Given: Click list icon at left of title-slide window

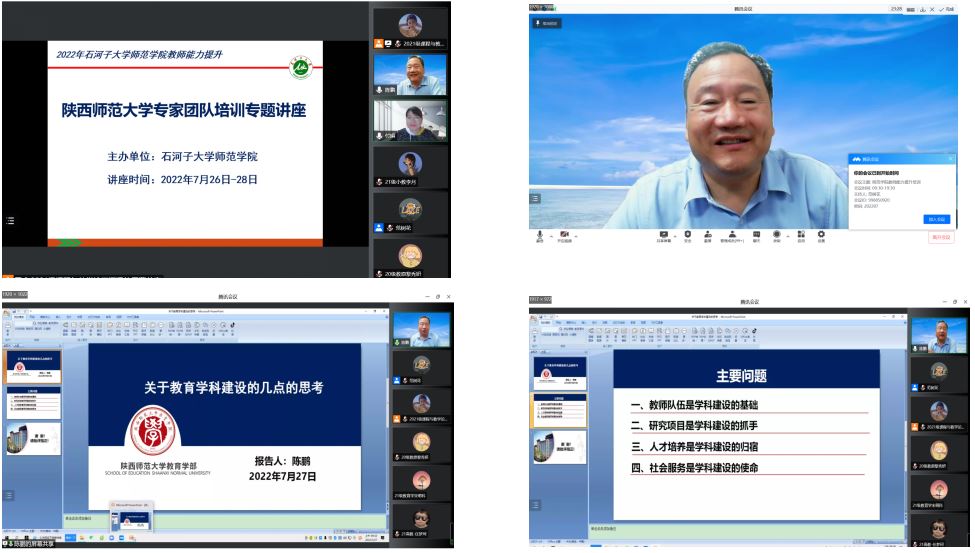Looking at the screenshot, I should tap(9, 495).
